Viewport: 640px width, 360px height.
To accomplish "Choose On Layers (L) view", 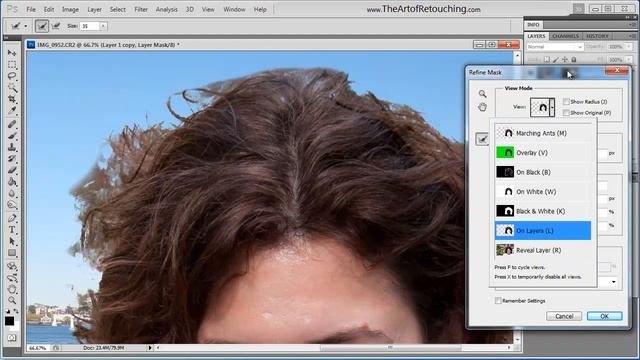I will point(543,231).
